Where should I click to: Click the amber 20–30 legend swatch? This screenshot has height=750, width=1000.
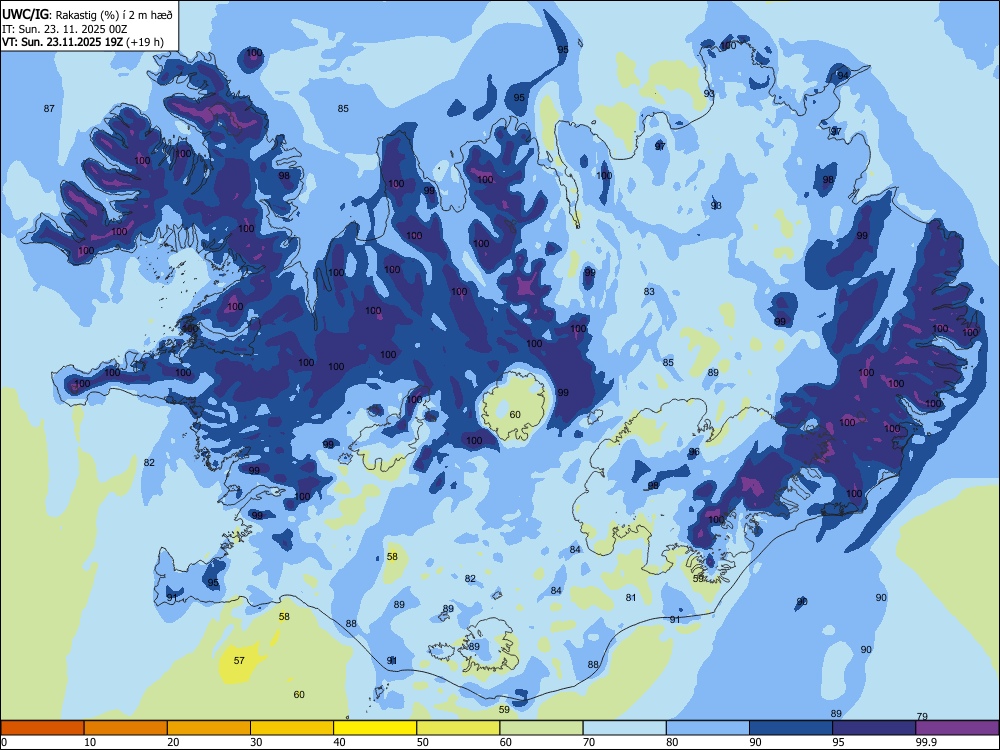209,728
